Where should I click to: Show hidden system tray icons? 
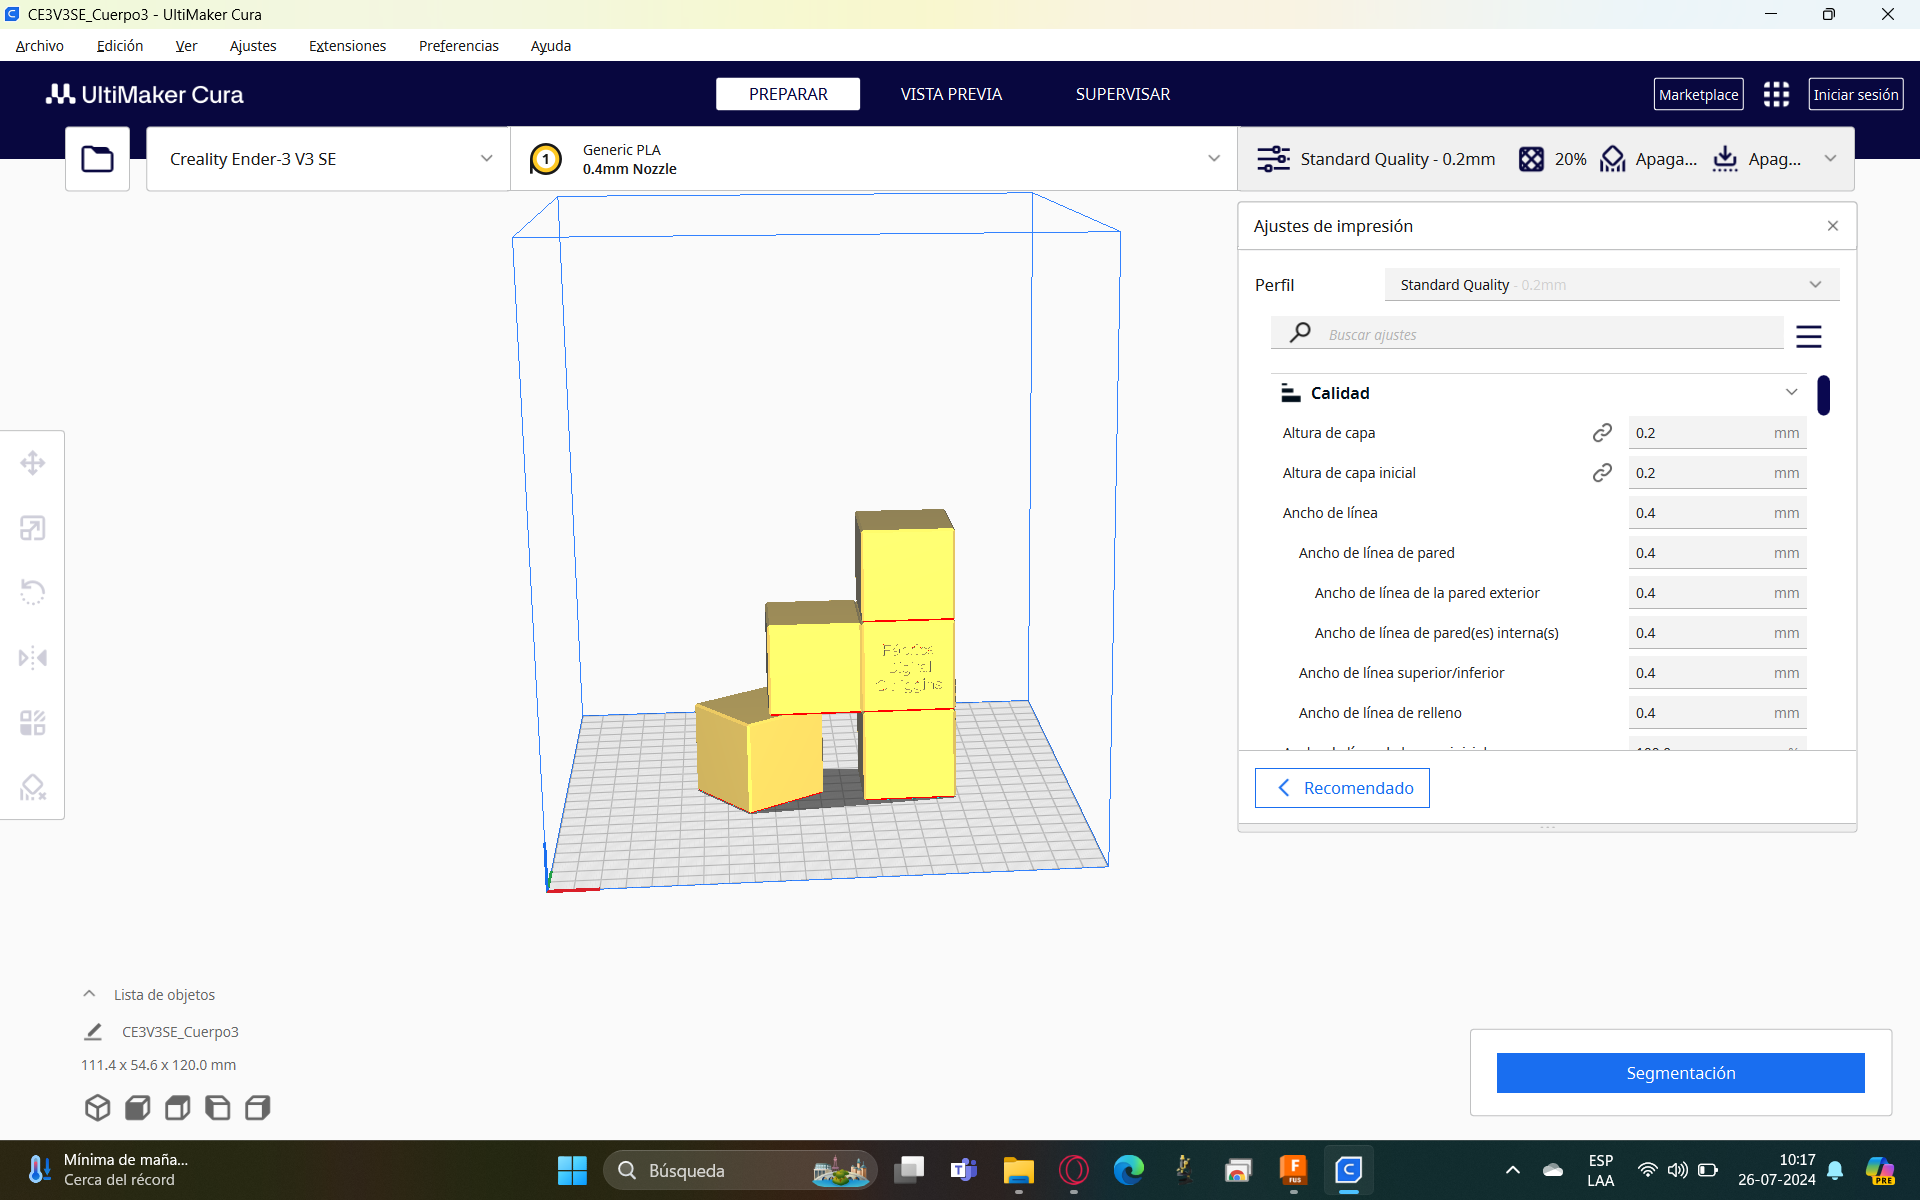point(1513,1170)
